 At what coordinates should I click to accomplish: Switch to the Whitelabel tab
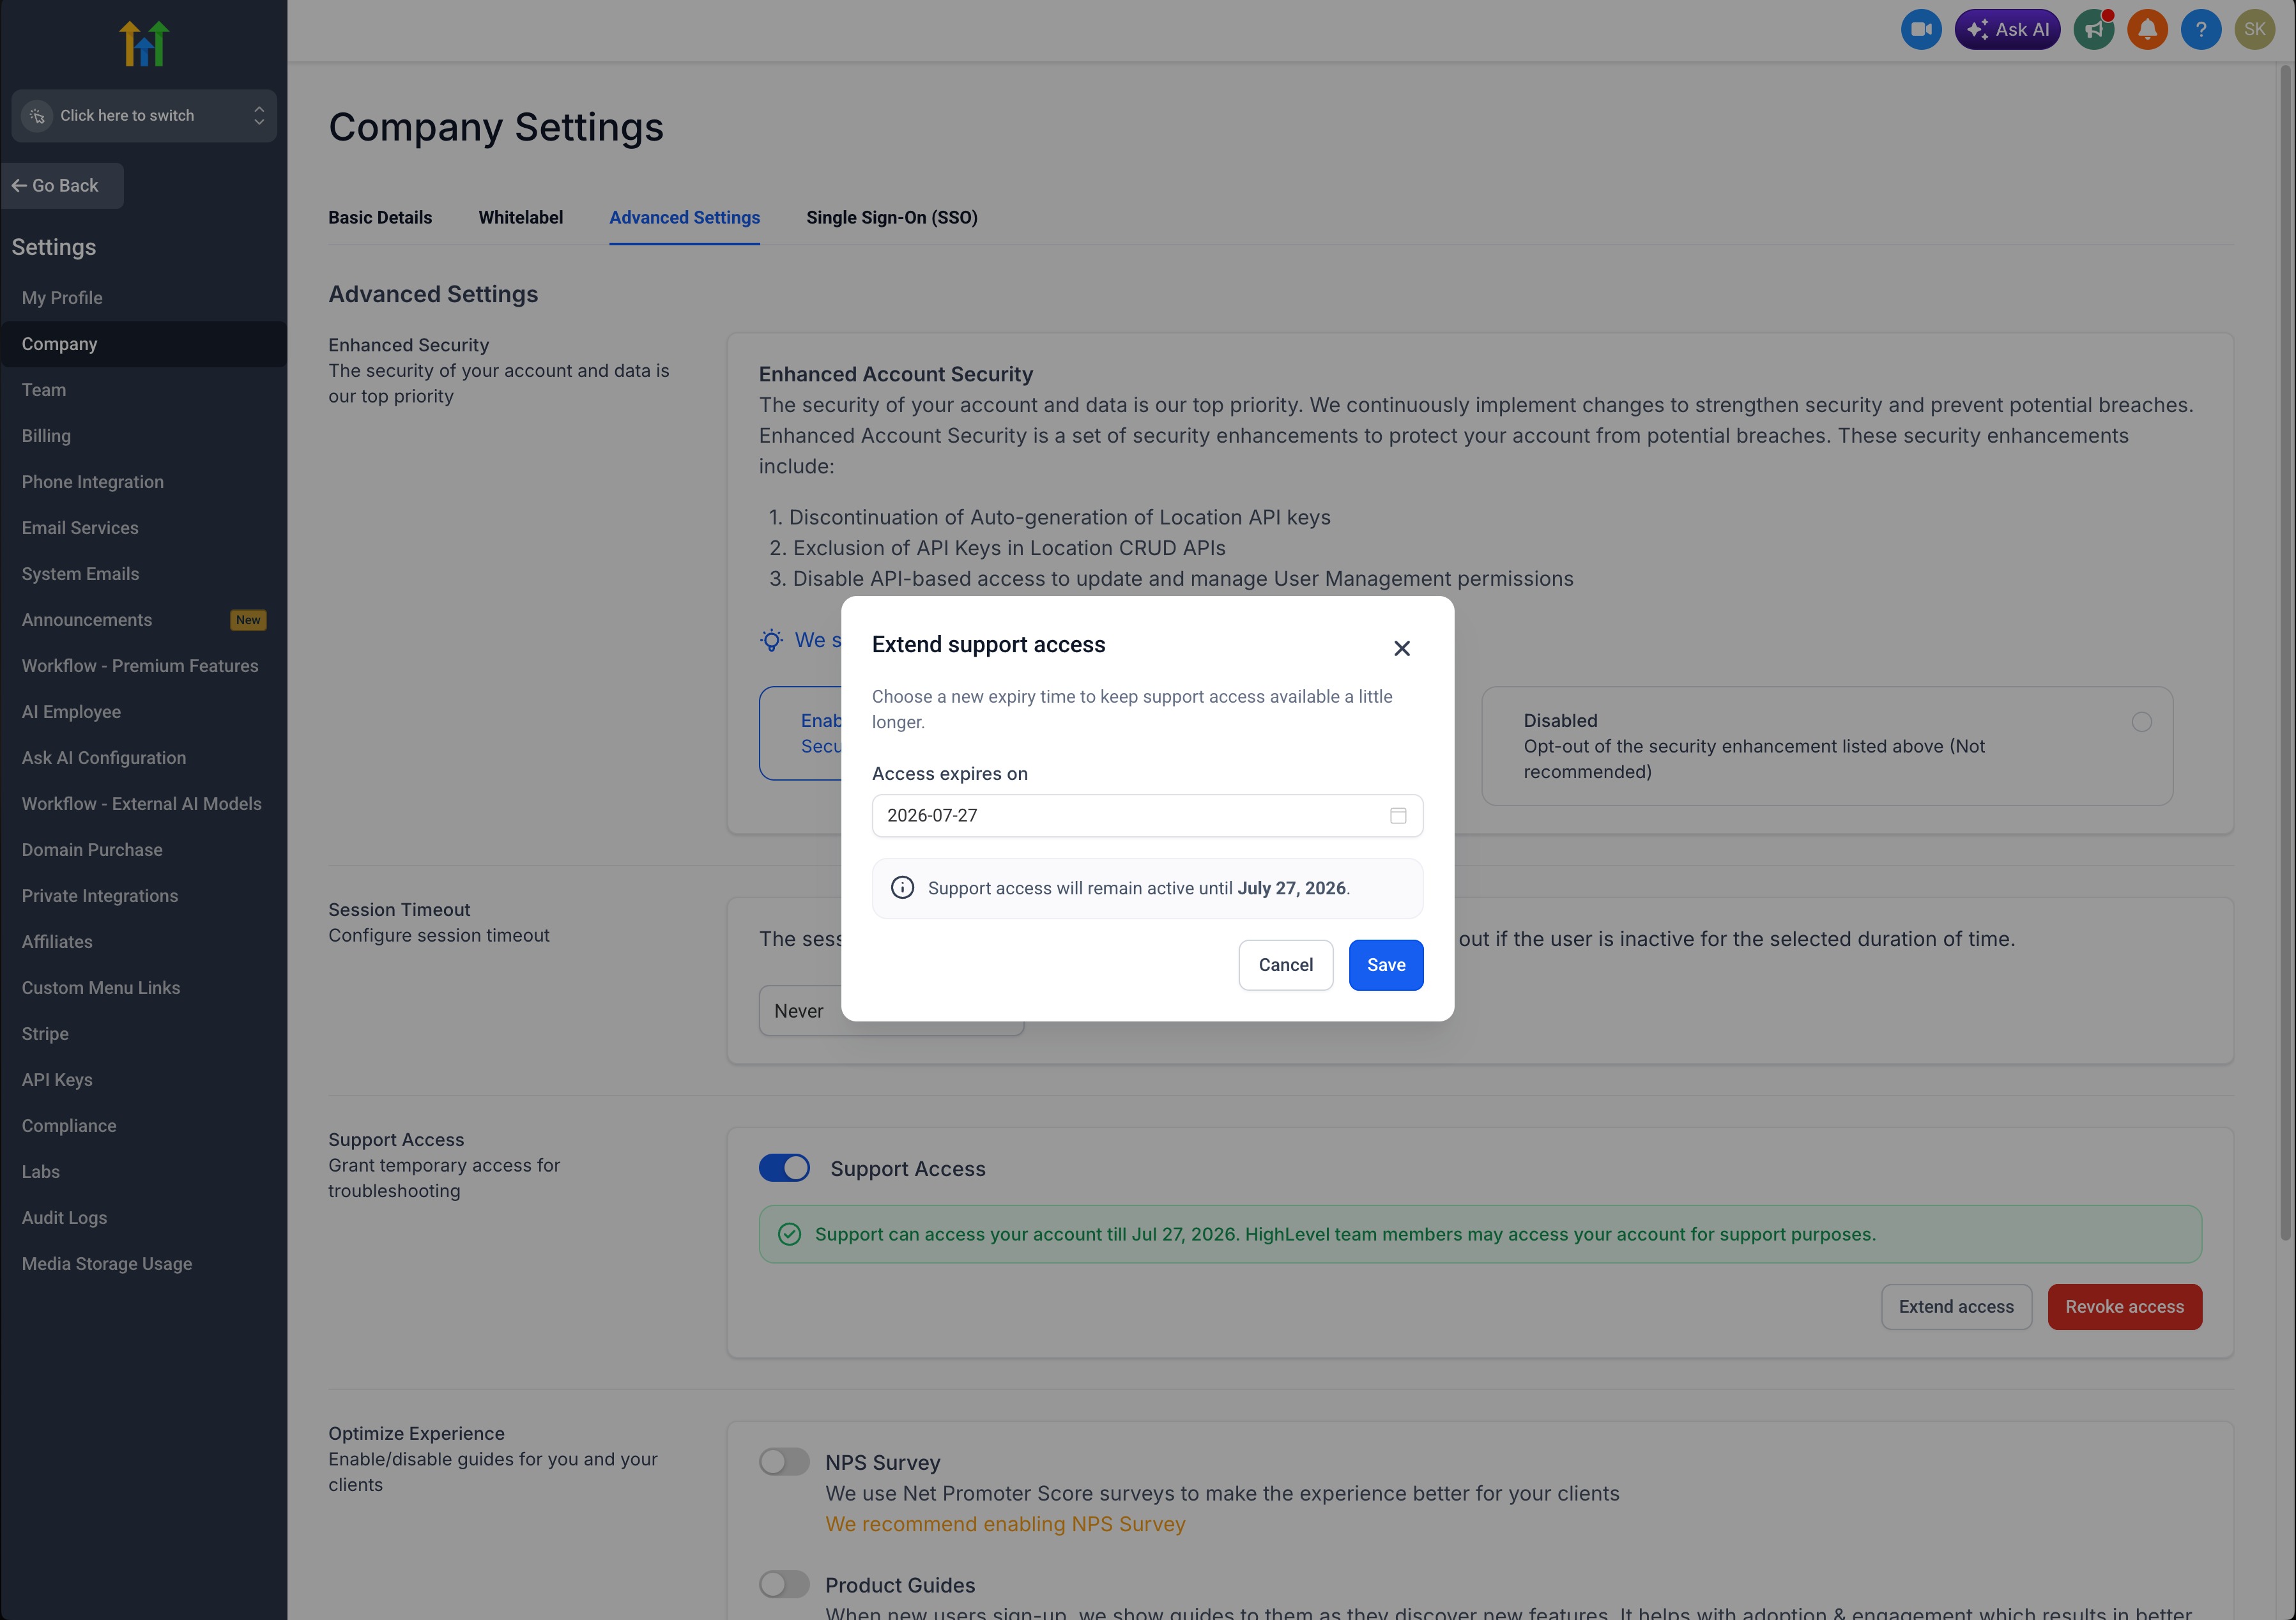[520, 217]
